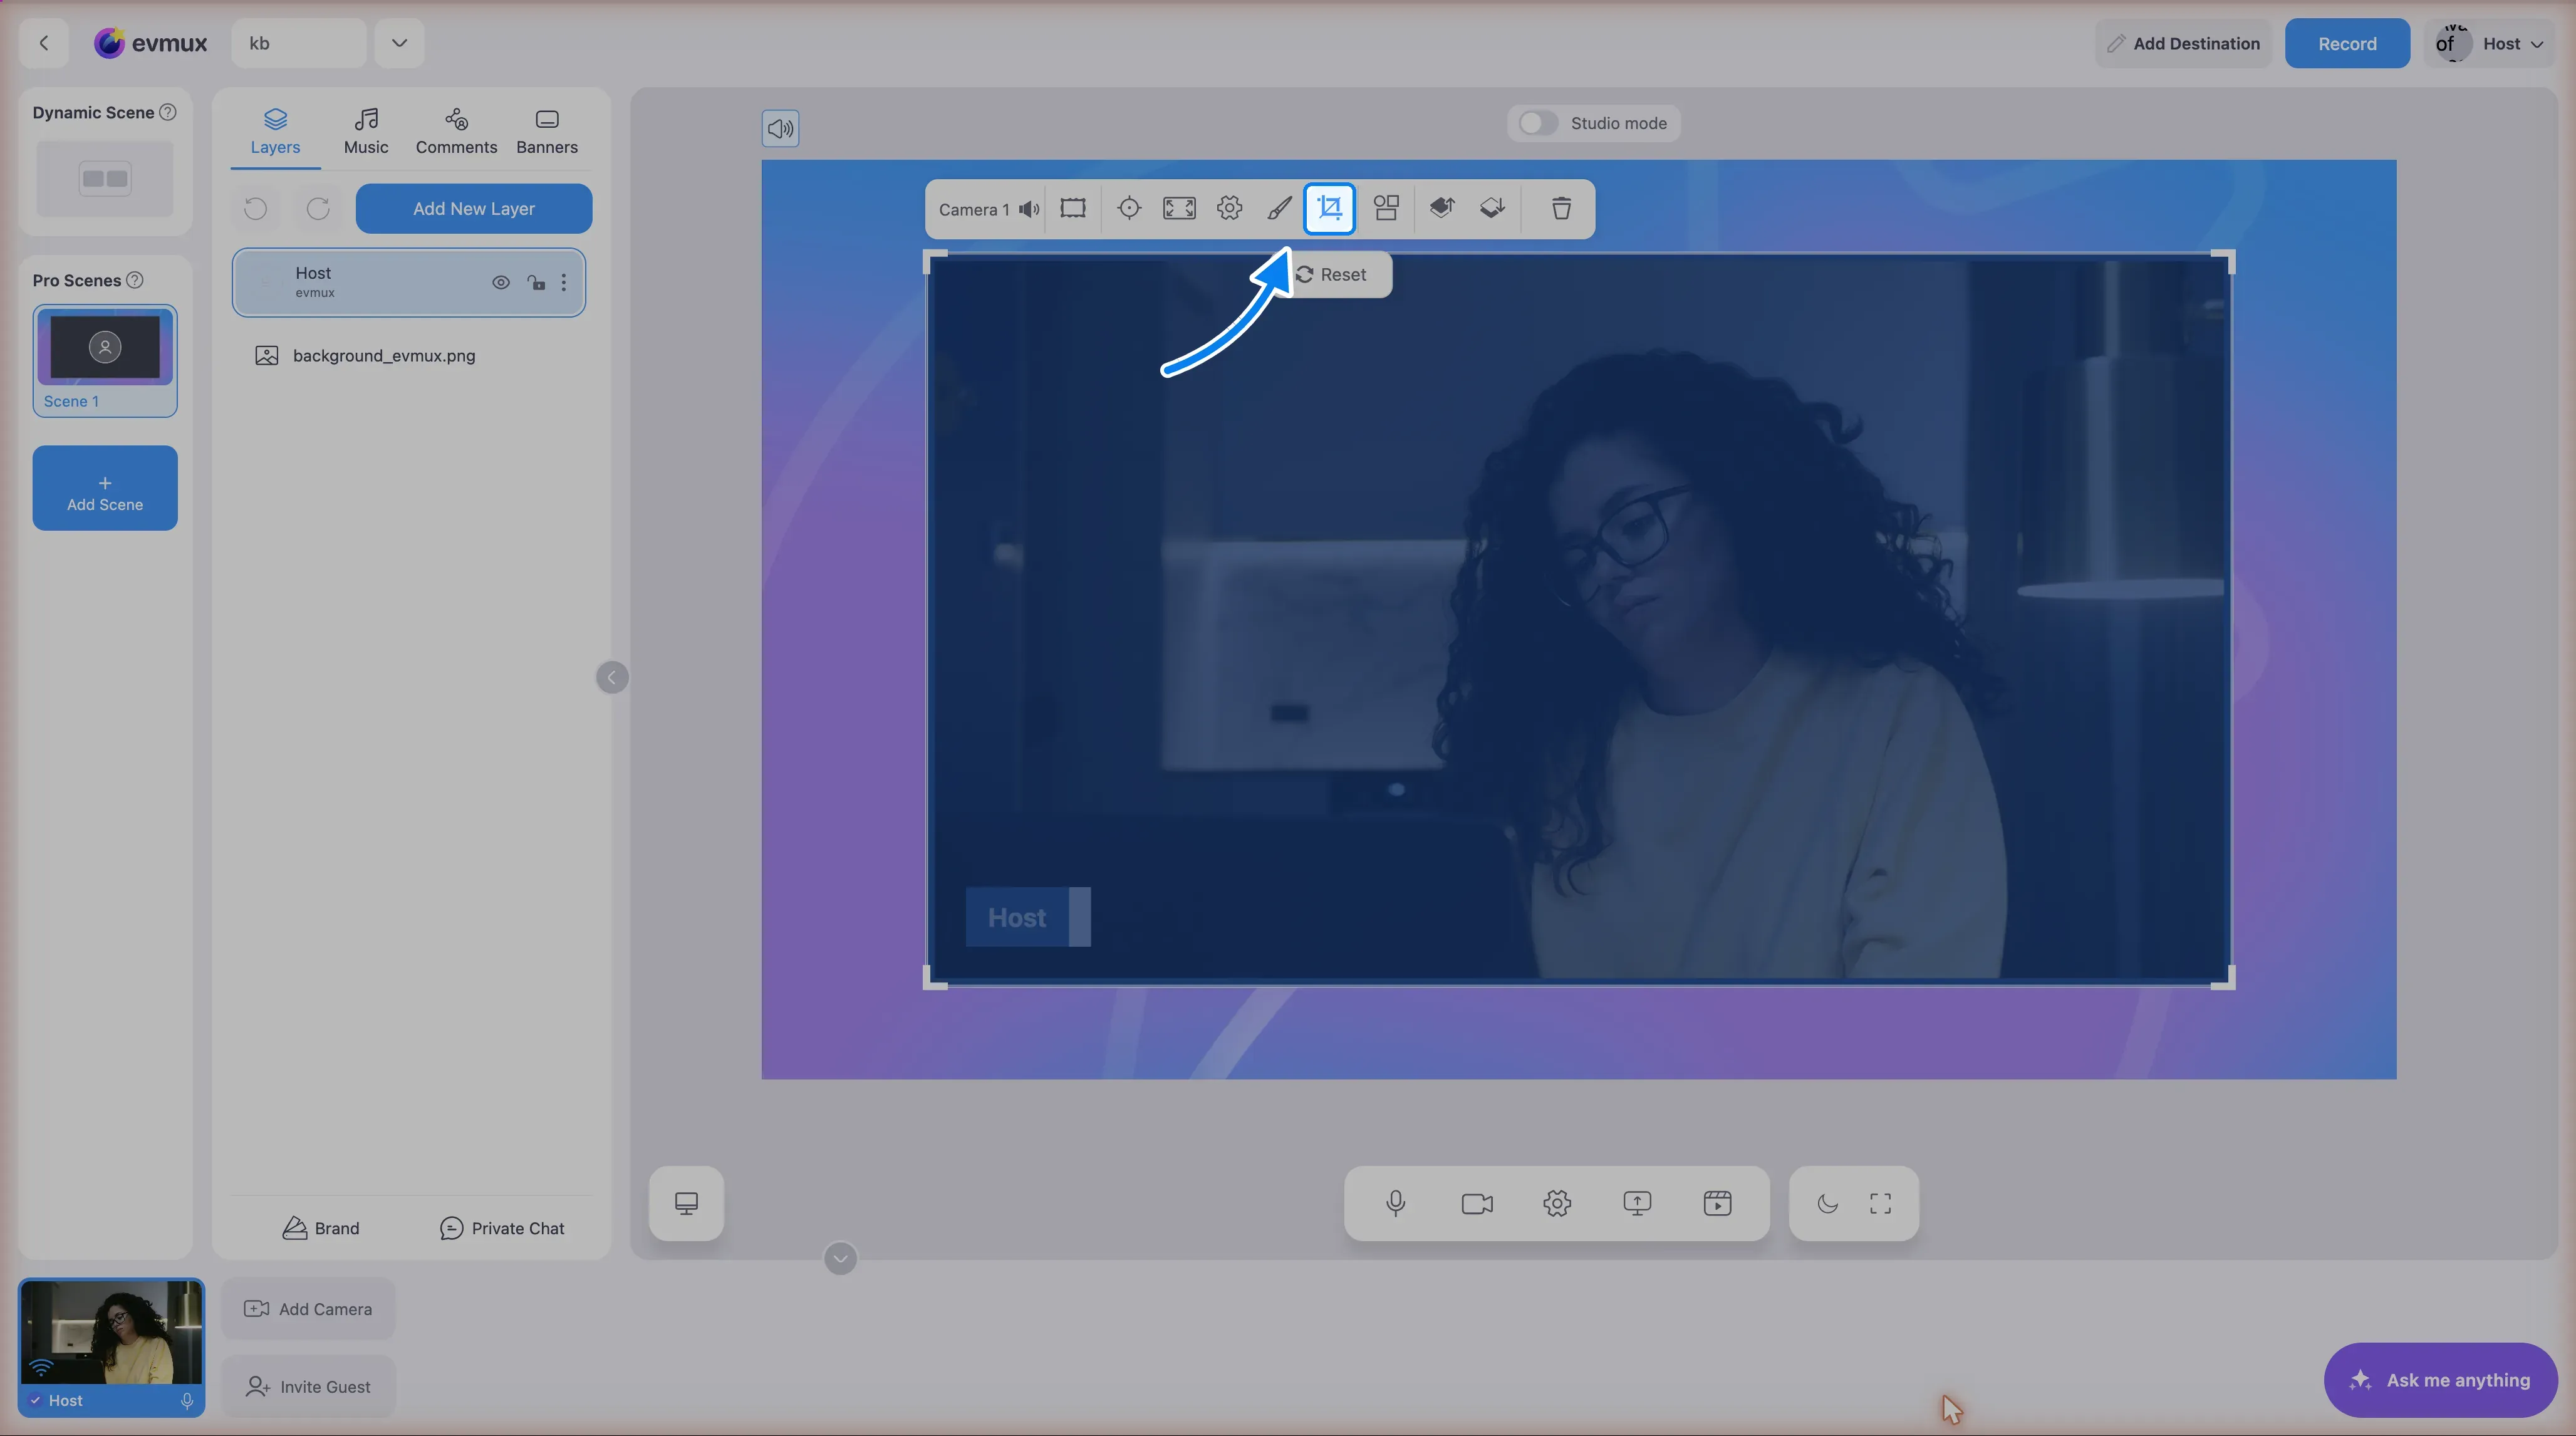Open the Host account dropdown

click(2490, 43)
